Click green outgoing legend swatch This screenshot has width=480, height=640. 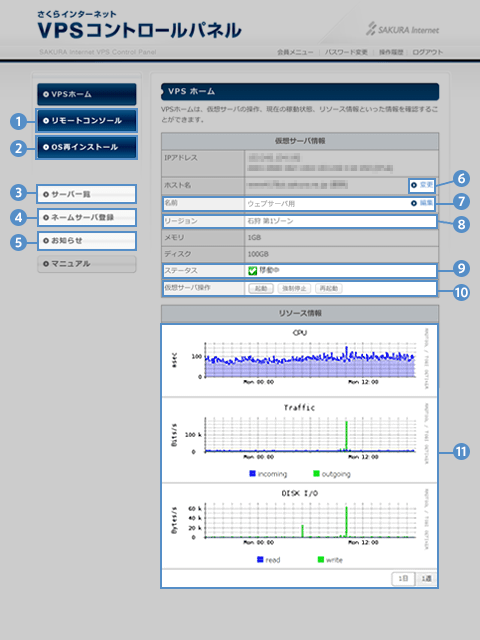click(316, 473)
